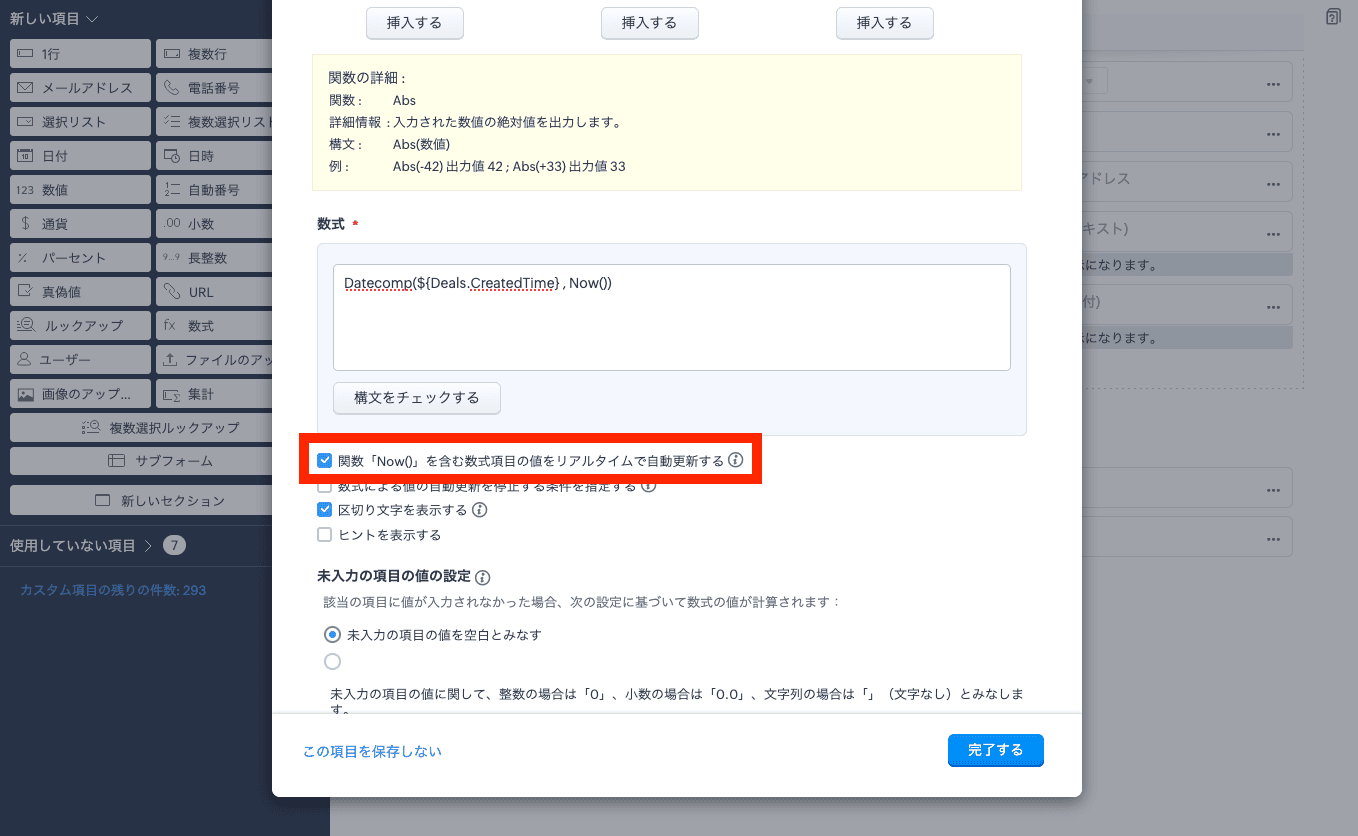Screen dimensions: 1358x836
Task: Open the ... menu on the アドレス row
Action: click(x=1273, y=184)
